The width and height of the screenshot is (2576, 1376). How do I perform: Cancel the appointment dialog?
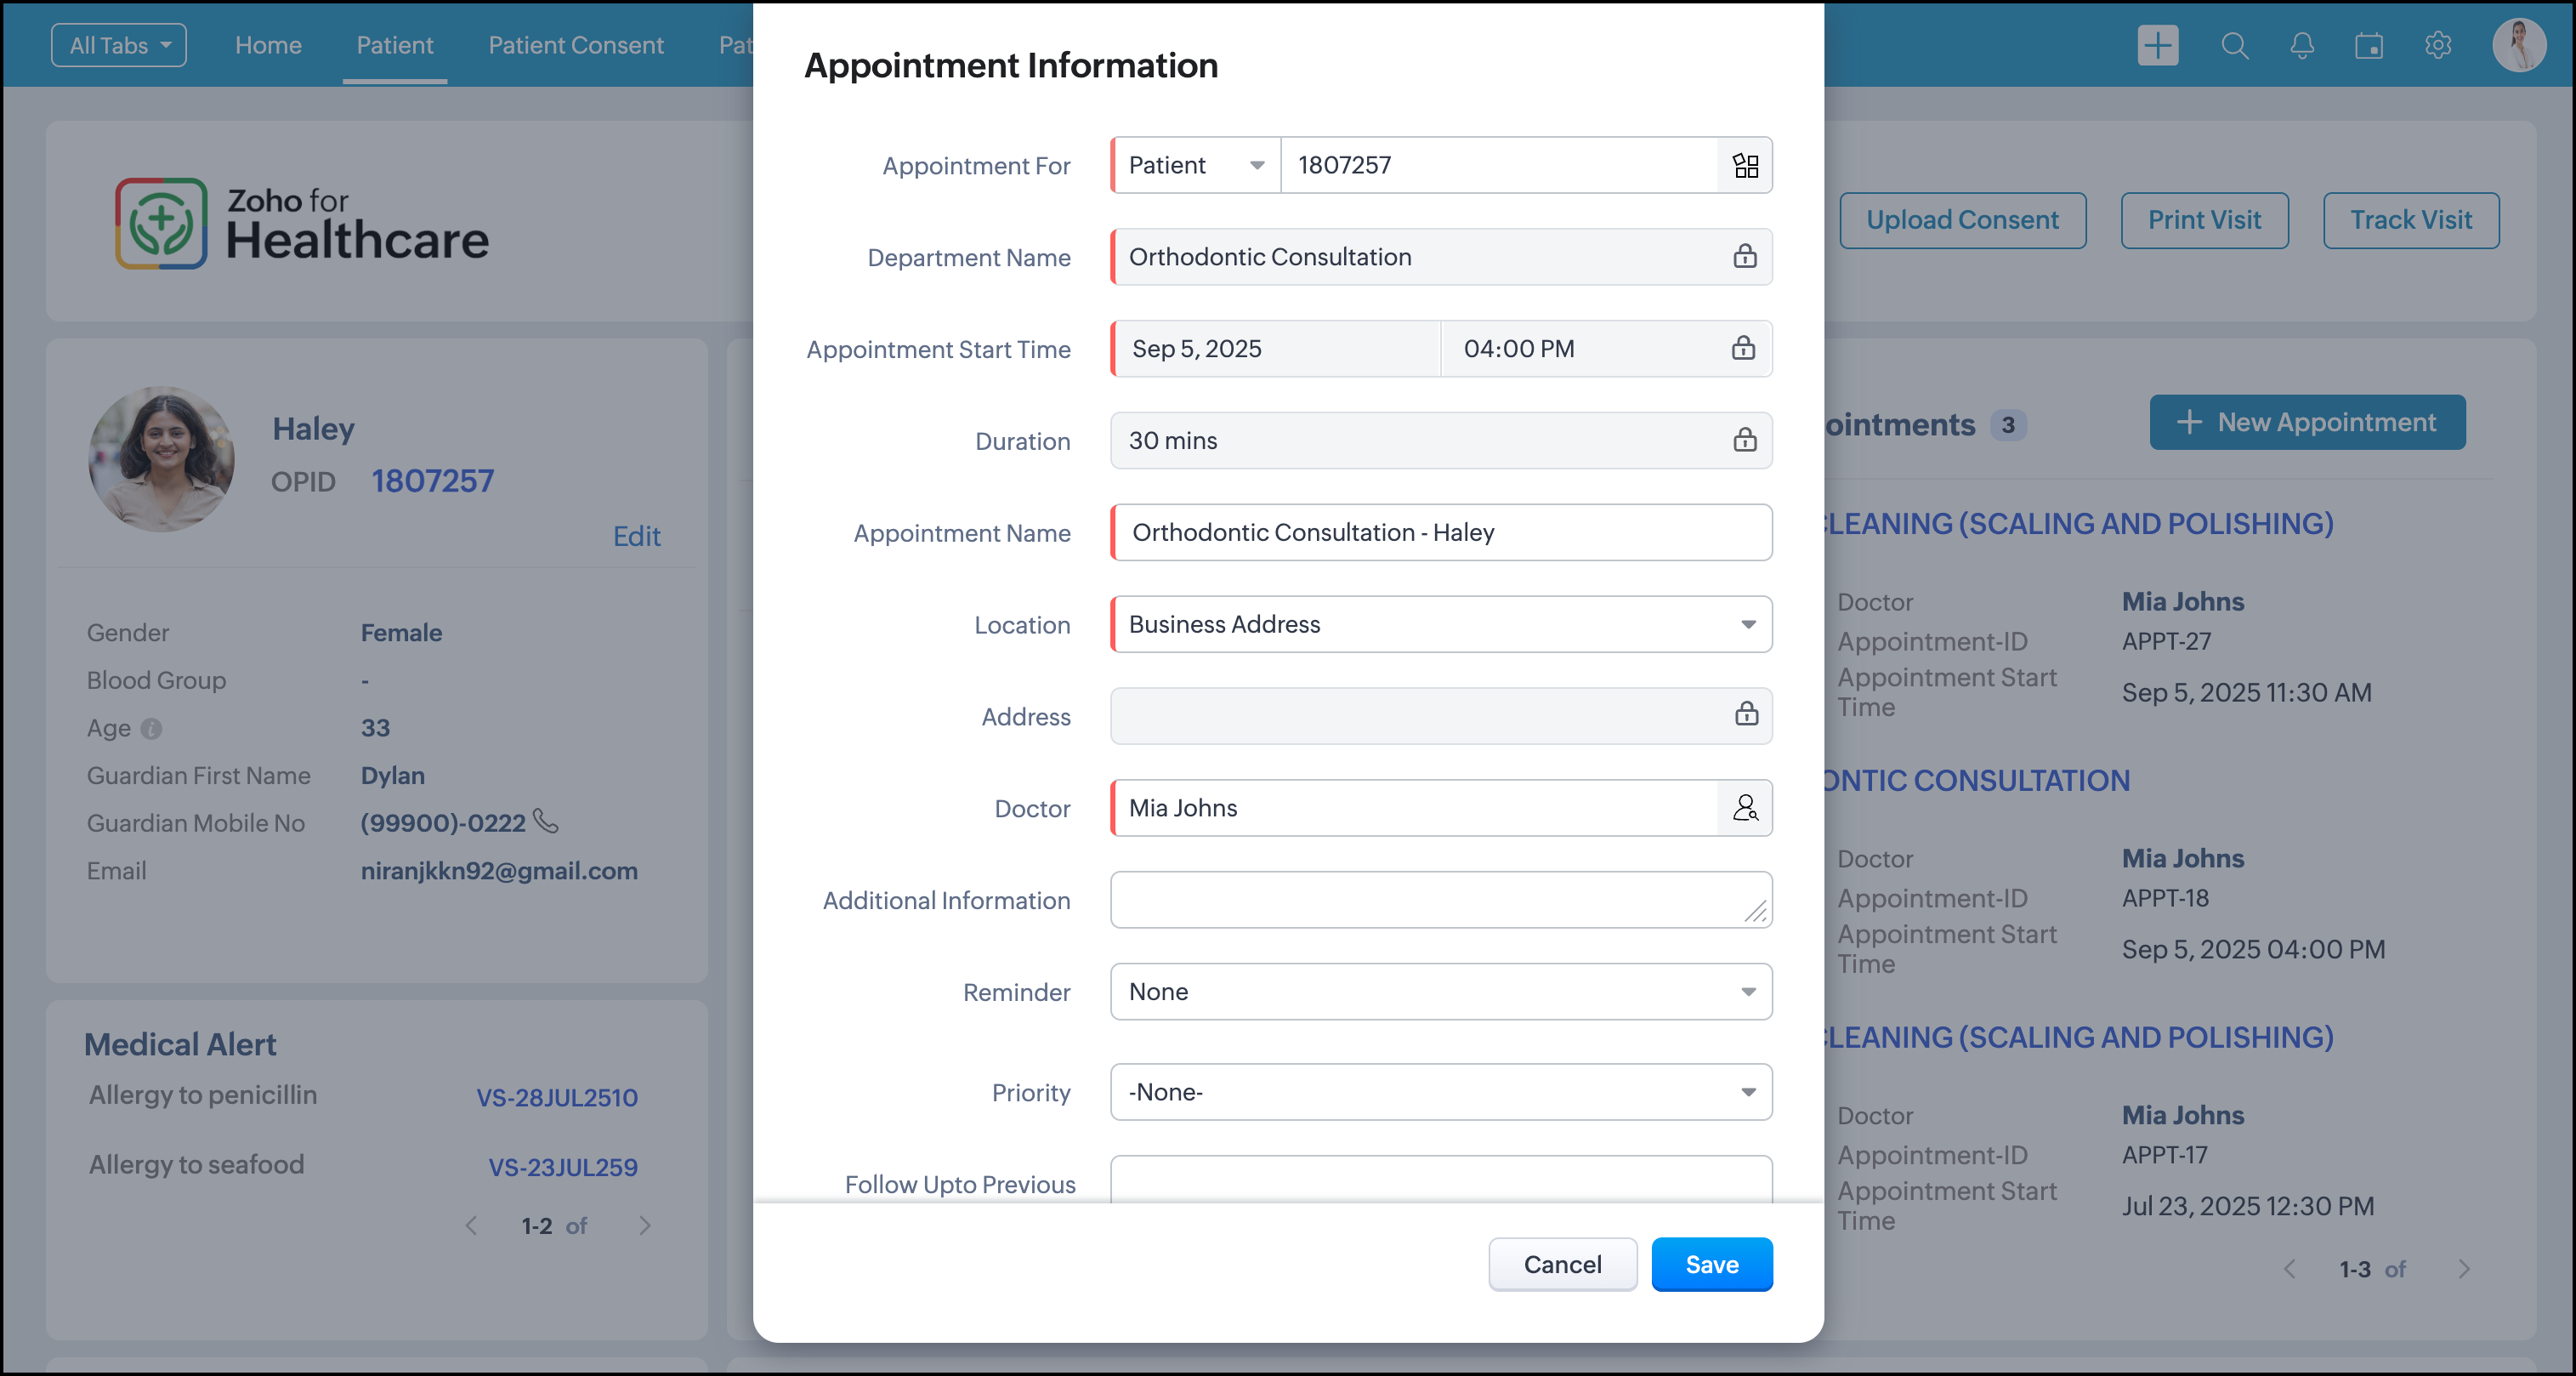(x=1562, y=1265)
